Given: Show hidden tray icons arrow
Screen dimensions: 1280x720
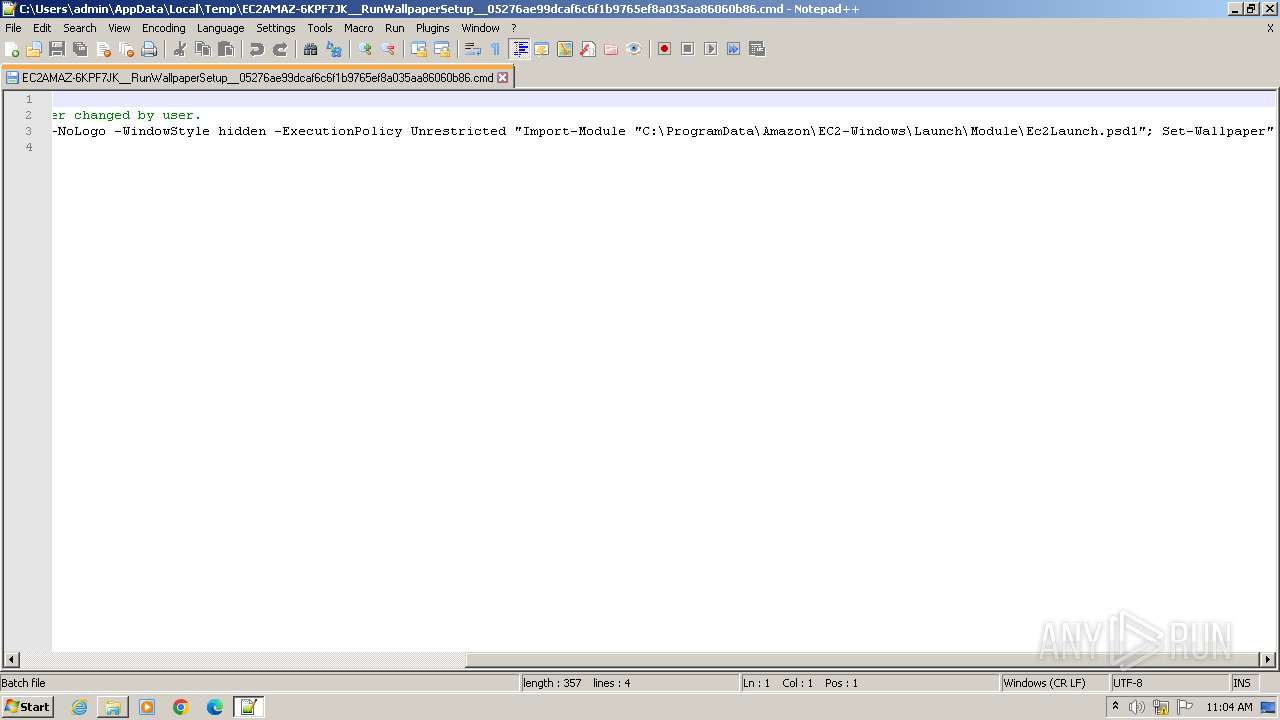Looking at the screenshot, I should tap(1115, 706).
